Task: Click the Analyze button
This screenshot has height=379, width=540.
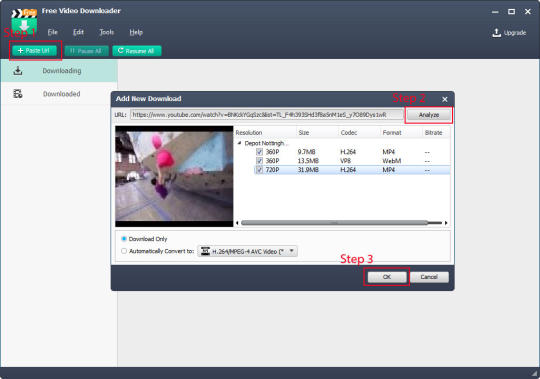Action: click(429, 115)
